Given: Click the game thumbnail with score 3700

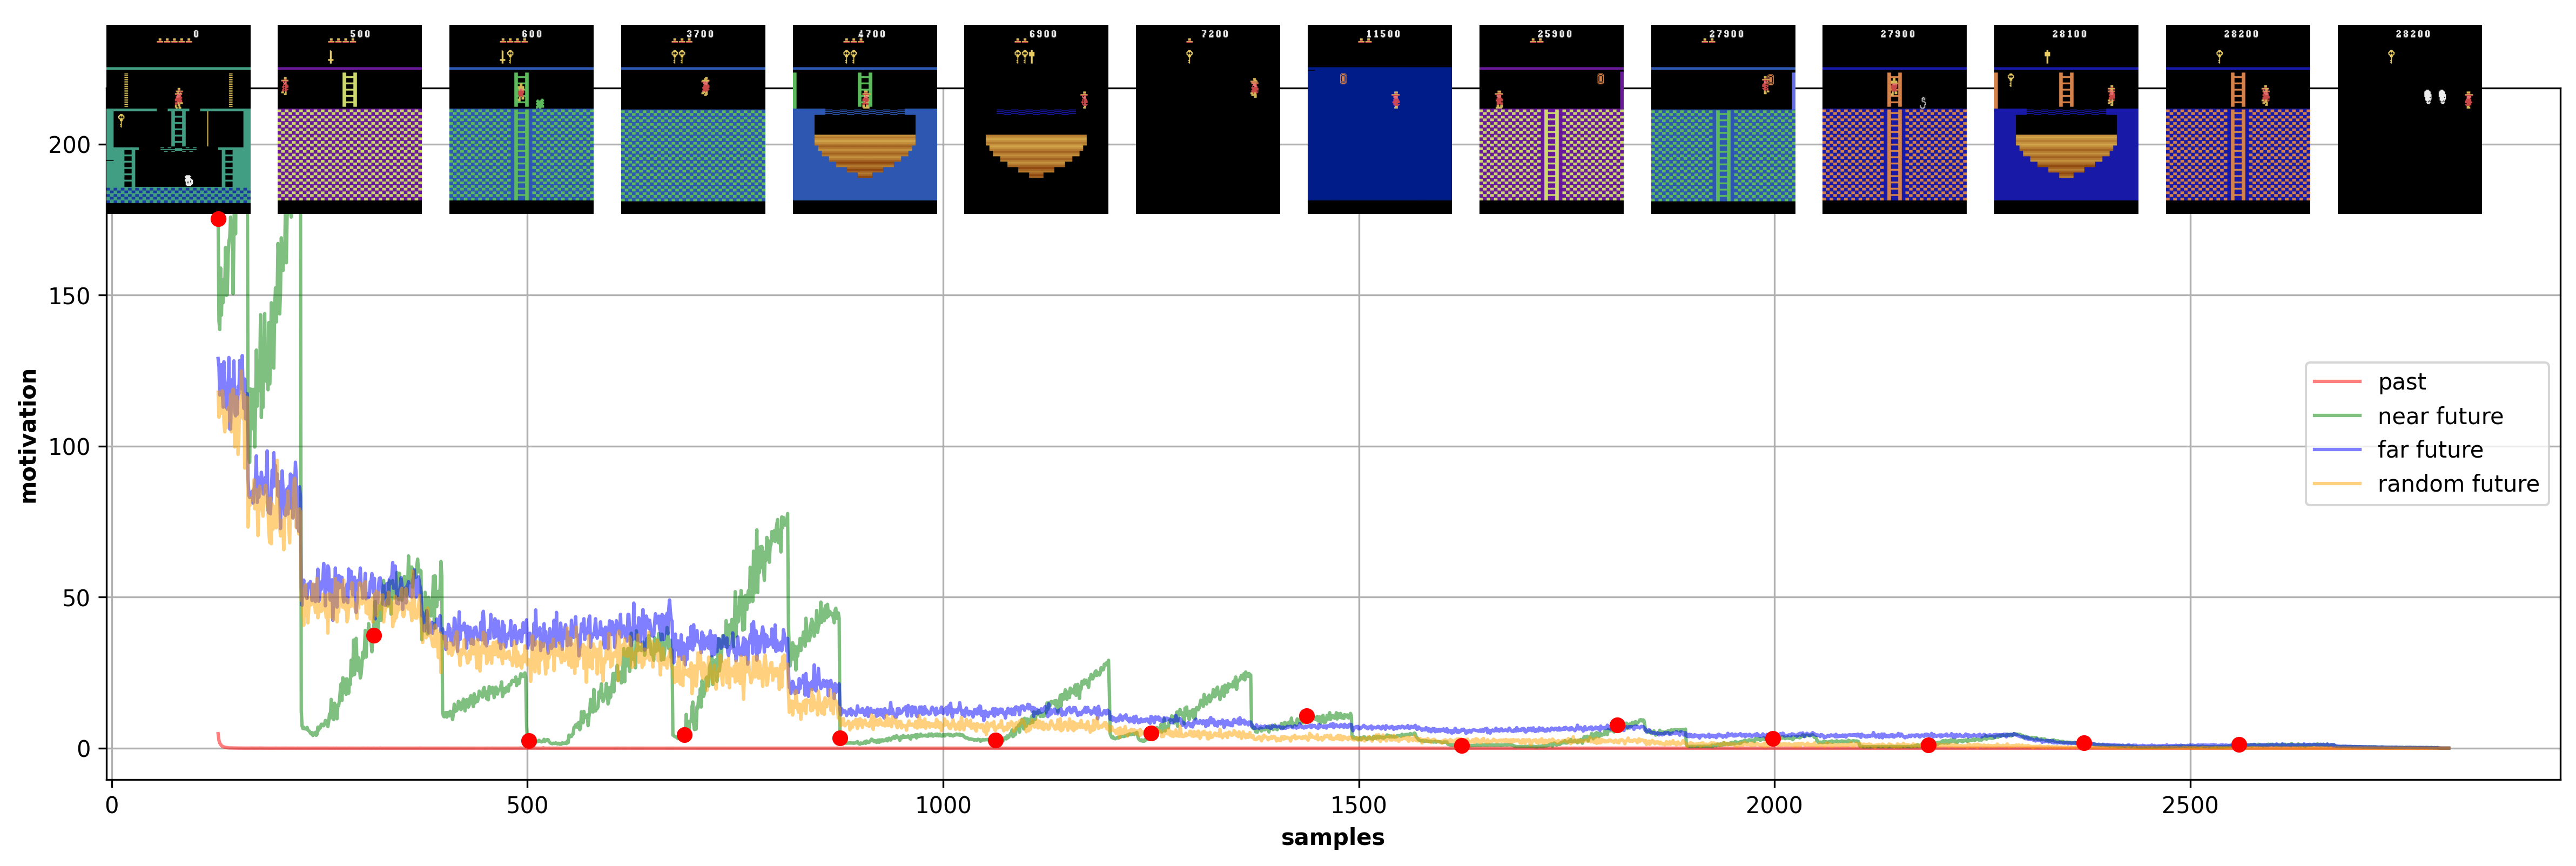Looking at the screenshot, I should tap(692, 119).
